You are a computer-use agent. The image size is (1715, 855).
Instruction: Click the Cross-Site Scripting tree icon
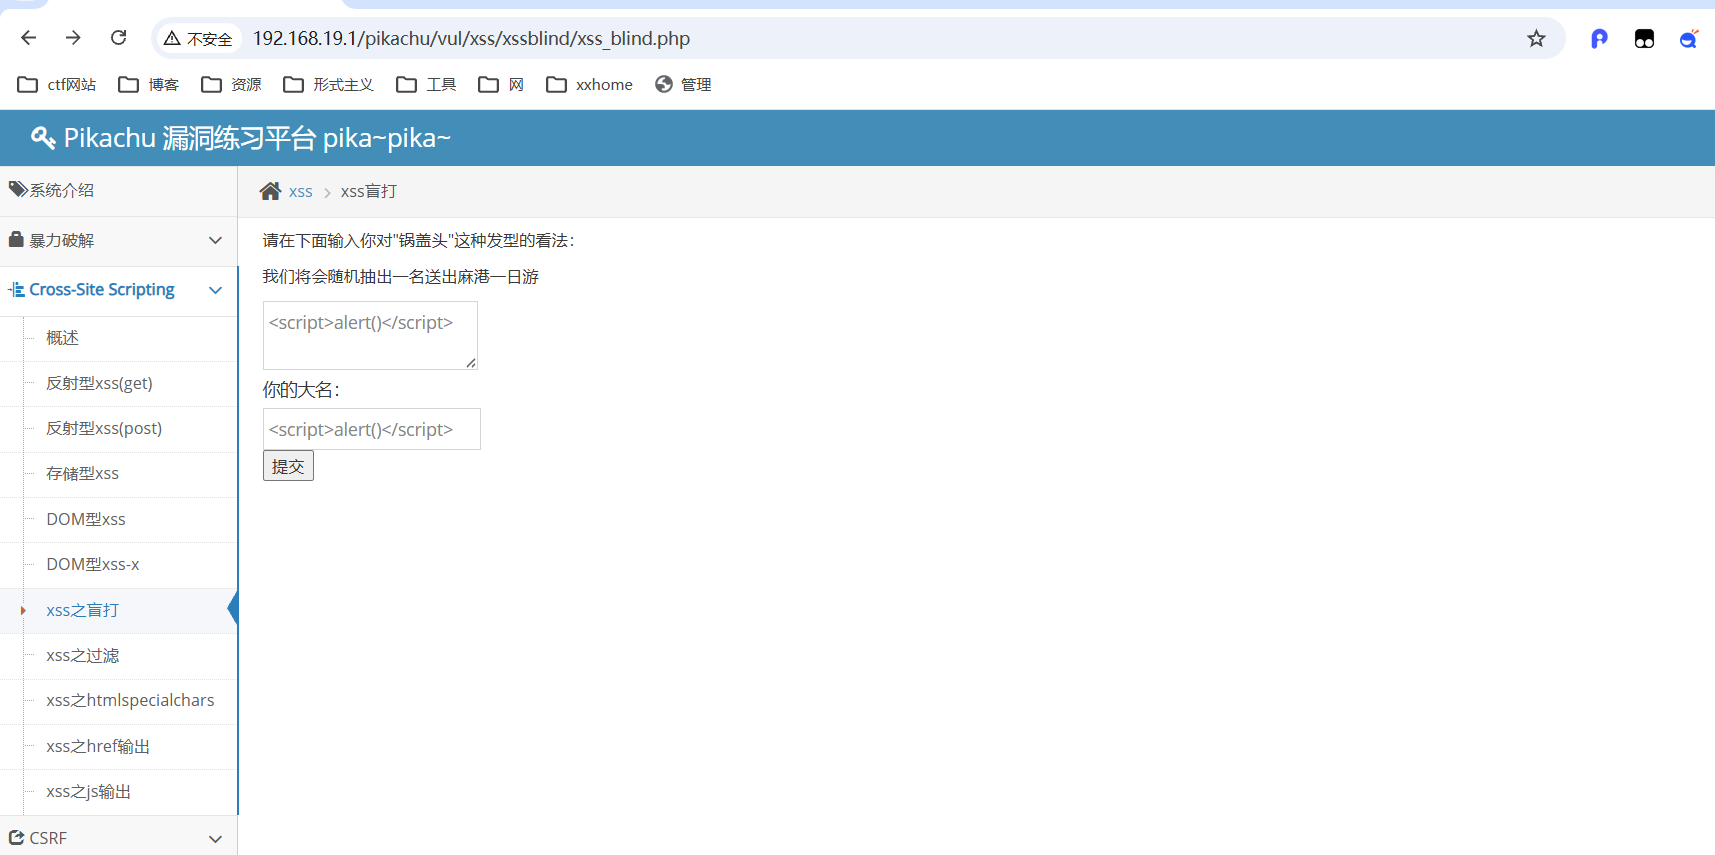coord(16,290)
